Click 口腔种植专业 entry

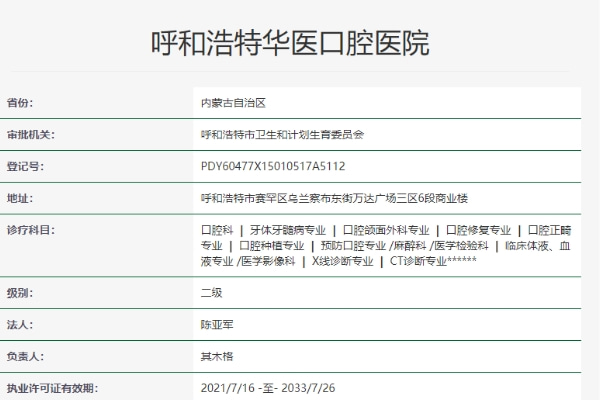(x=271, y=245)
